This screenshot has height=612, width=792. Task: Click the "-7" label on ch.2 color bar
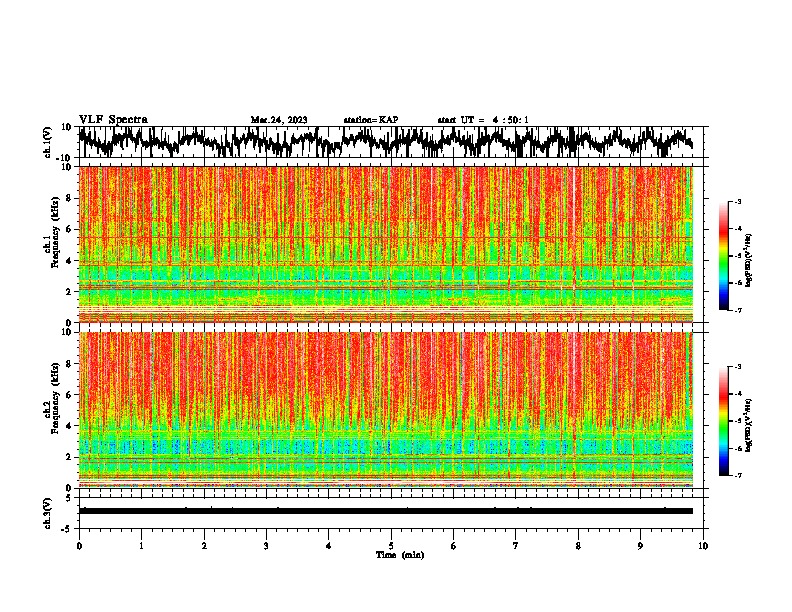[x=738, y=476]
